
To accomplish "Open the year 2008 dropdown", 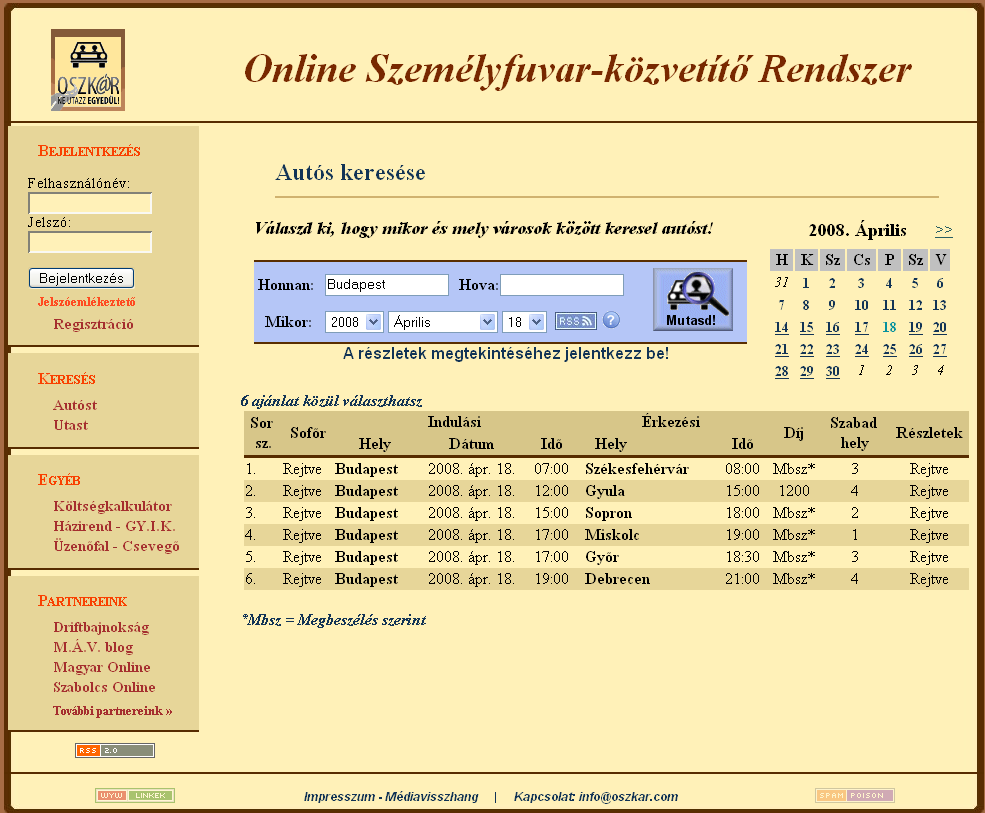I will (354, 322).
